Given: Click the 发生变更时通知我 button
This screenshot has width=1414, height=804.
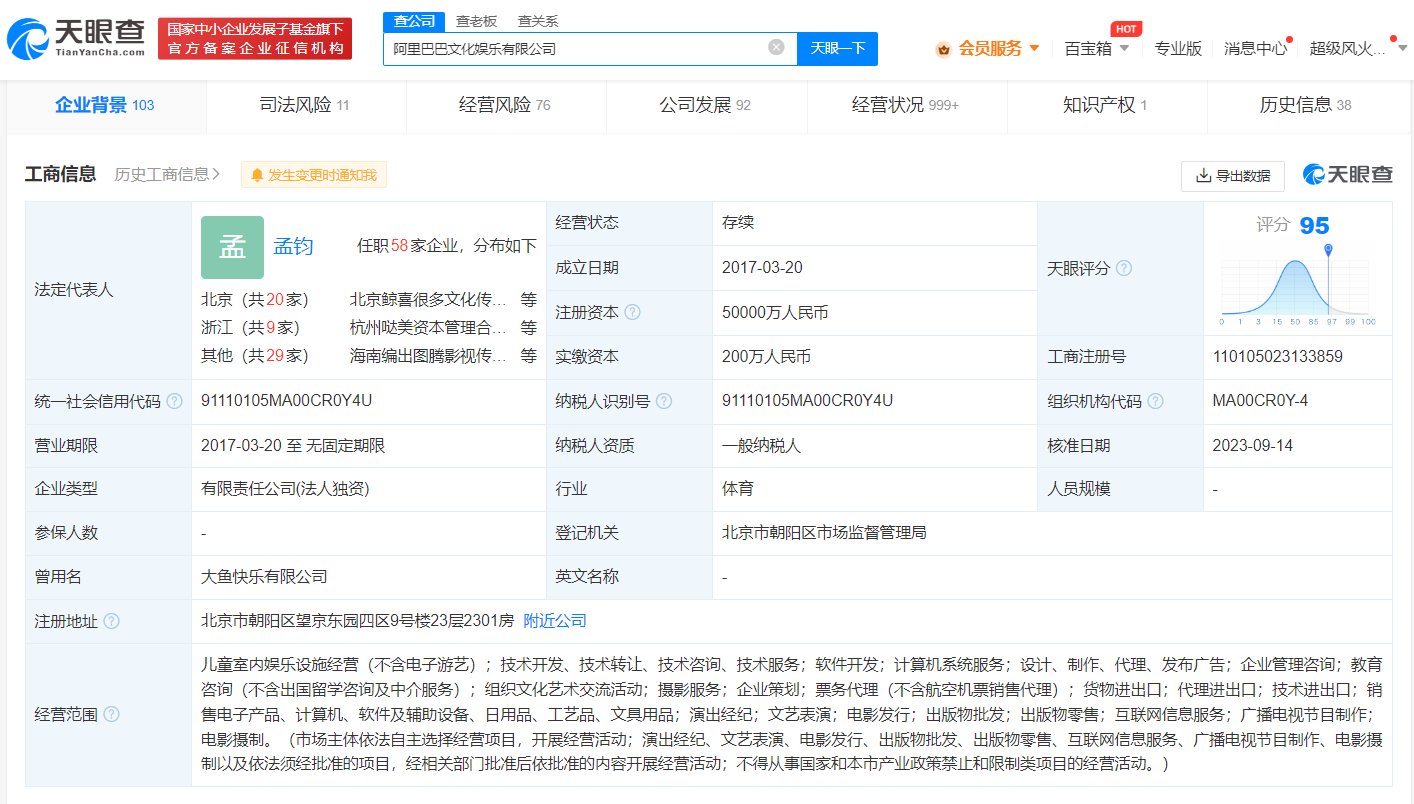Looking at the screenshot, I should point(314,175).
